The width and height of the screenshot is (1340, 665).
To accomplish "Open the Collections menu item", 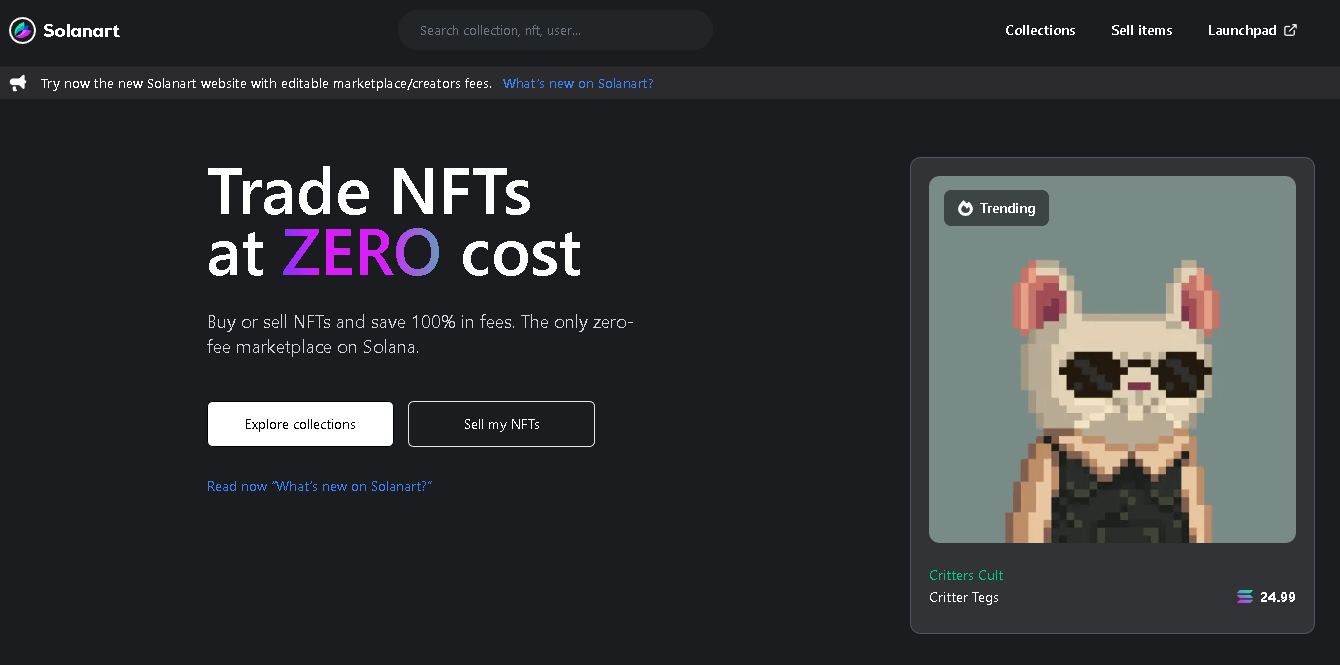I will pyautogui.click(x=1040, y=30).
